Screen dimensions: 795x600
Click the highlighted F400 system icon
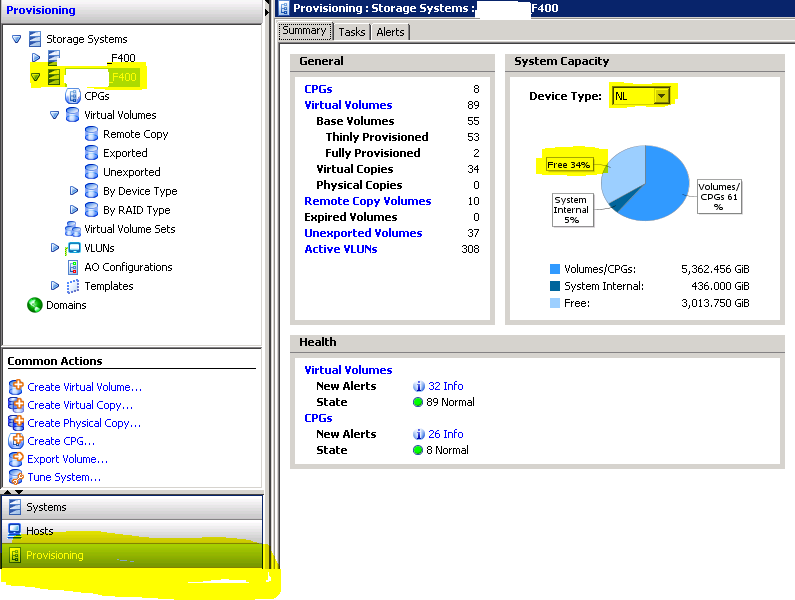54,77
